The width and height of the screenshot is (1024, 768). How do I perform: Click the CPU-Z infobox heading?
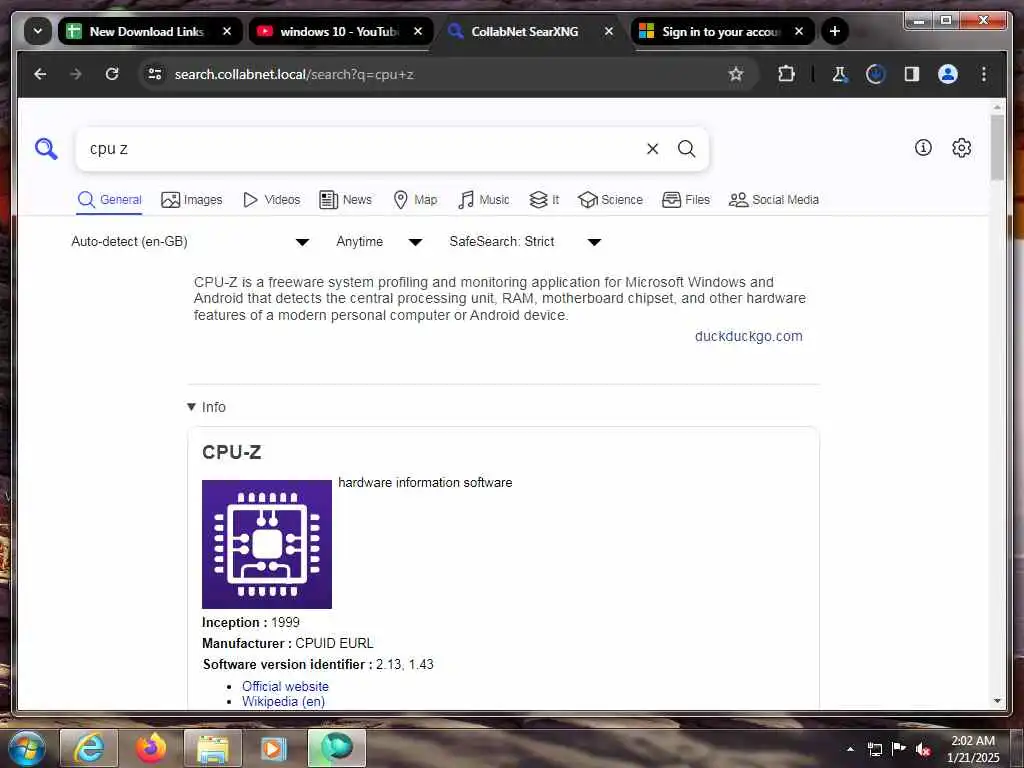click(232, 452)
